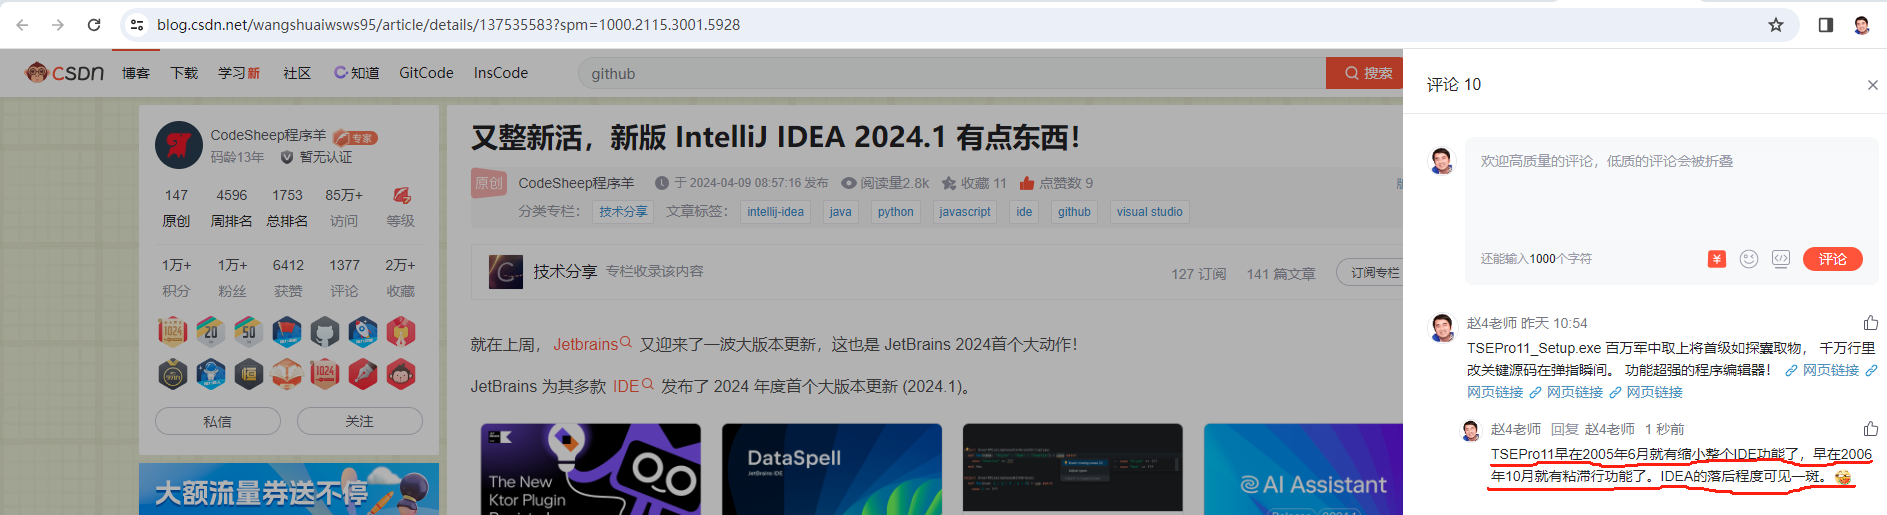Click the search field containing 'github'
1887x515 pixels.
point(952,73)
